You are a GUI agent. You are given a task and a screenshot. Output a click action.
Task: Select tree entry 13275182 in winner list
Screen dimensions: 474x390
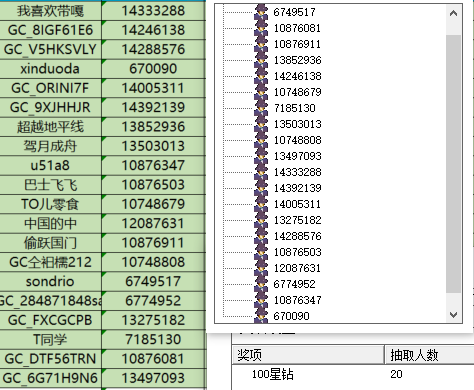(297, 220)
